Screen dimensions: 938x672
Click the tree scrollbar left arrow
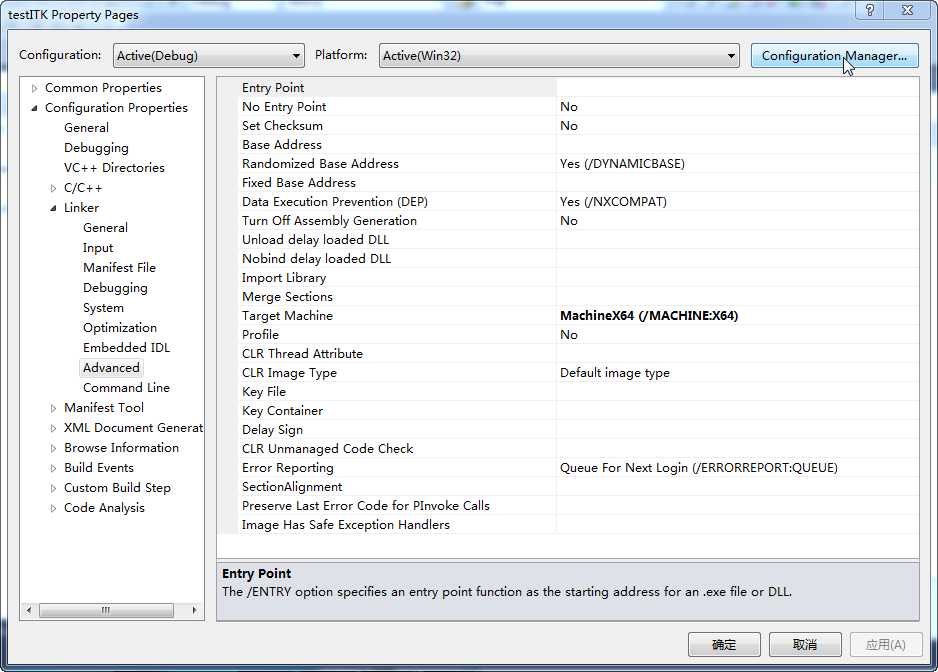tap(29, 610)
